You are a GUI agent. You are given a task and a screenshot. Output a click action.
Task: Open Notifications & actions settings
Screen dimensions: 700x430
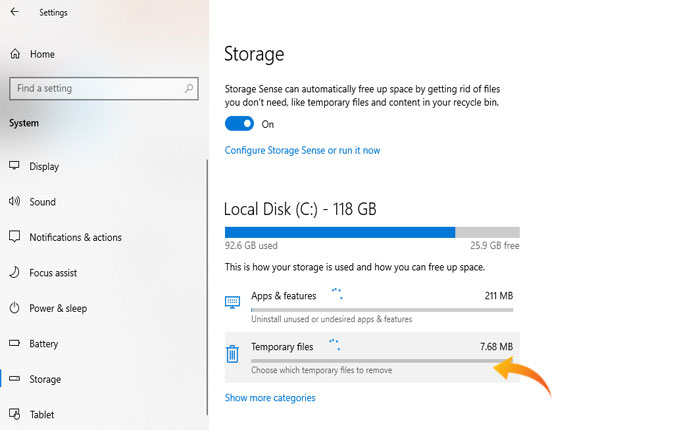(x=75, y=237)
